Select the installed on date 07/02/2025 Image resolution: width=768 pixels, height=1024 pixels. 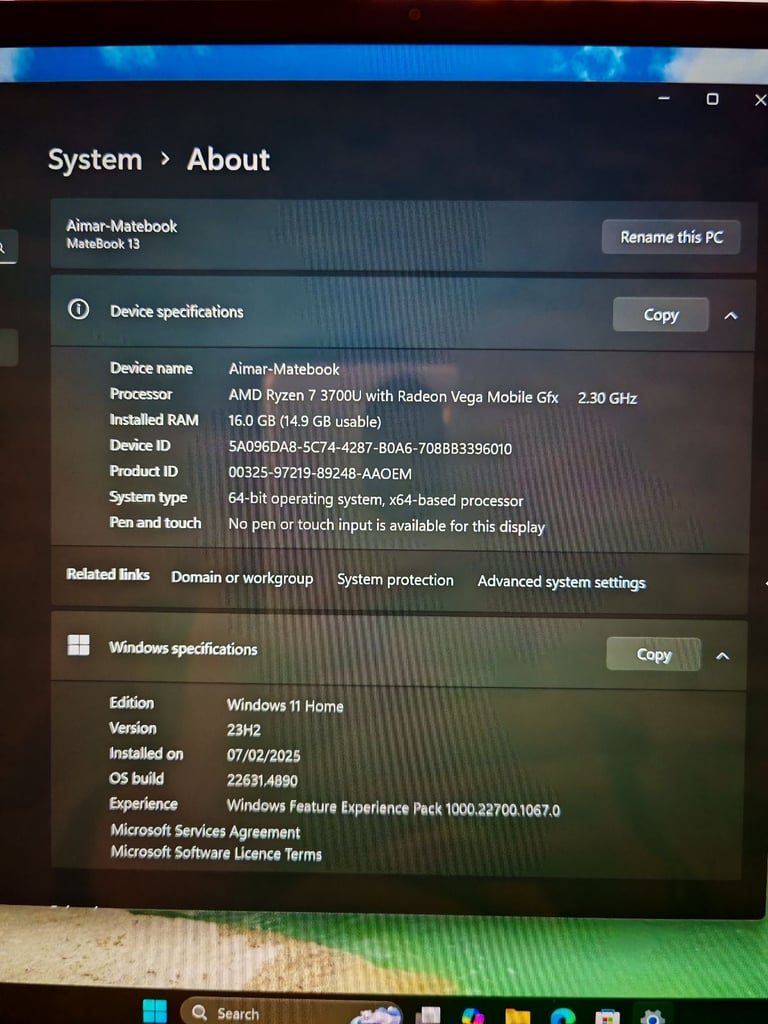click(263, 756)
